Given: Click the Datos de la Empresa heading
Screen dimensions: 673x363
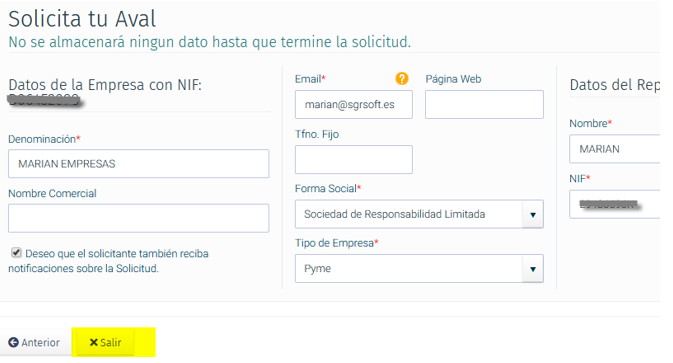Looking at the screenshot, I should click(105, 85).
